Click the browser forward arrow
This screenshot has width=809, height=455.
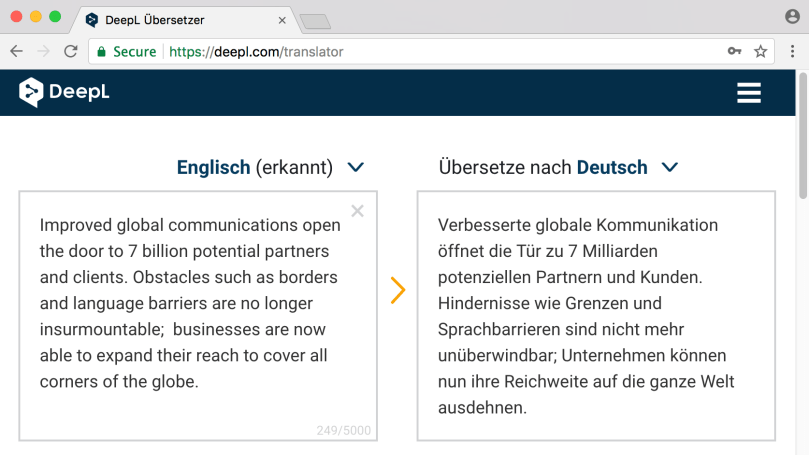pyautogui.click(x=43, y=51)
